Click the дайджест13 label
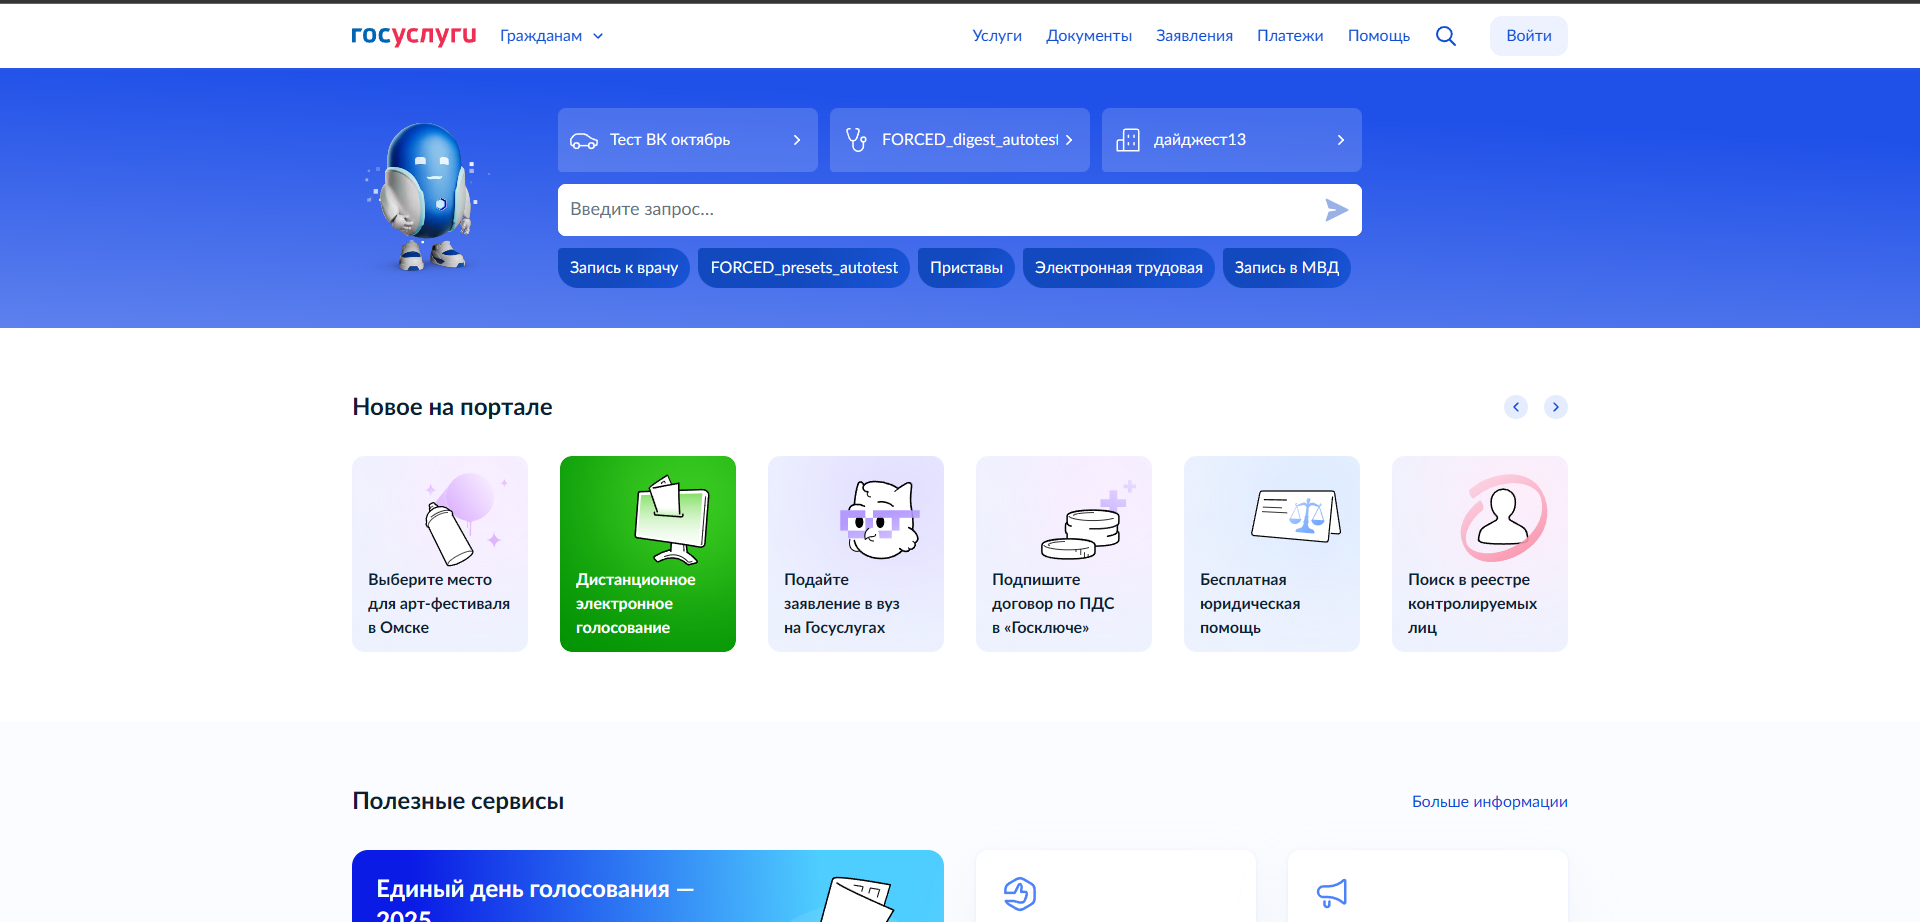 pos(1200,140)
